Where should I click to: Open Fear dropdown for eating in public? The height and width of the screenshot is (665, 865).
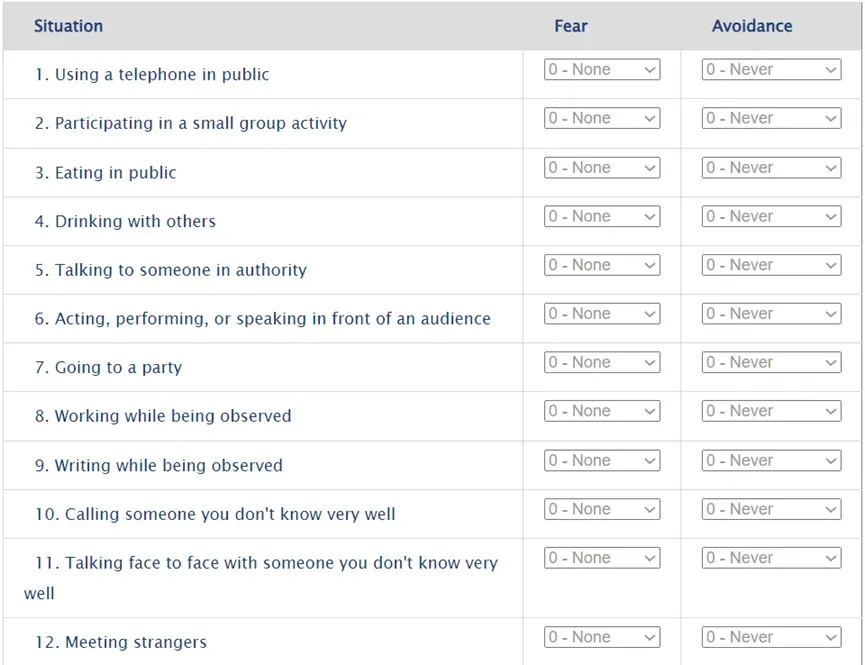click(602, 168)
